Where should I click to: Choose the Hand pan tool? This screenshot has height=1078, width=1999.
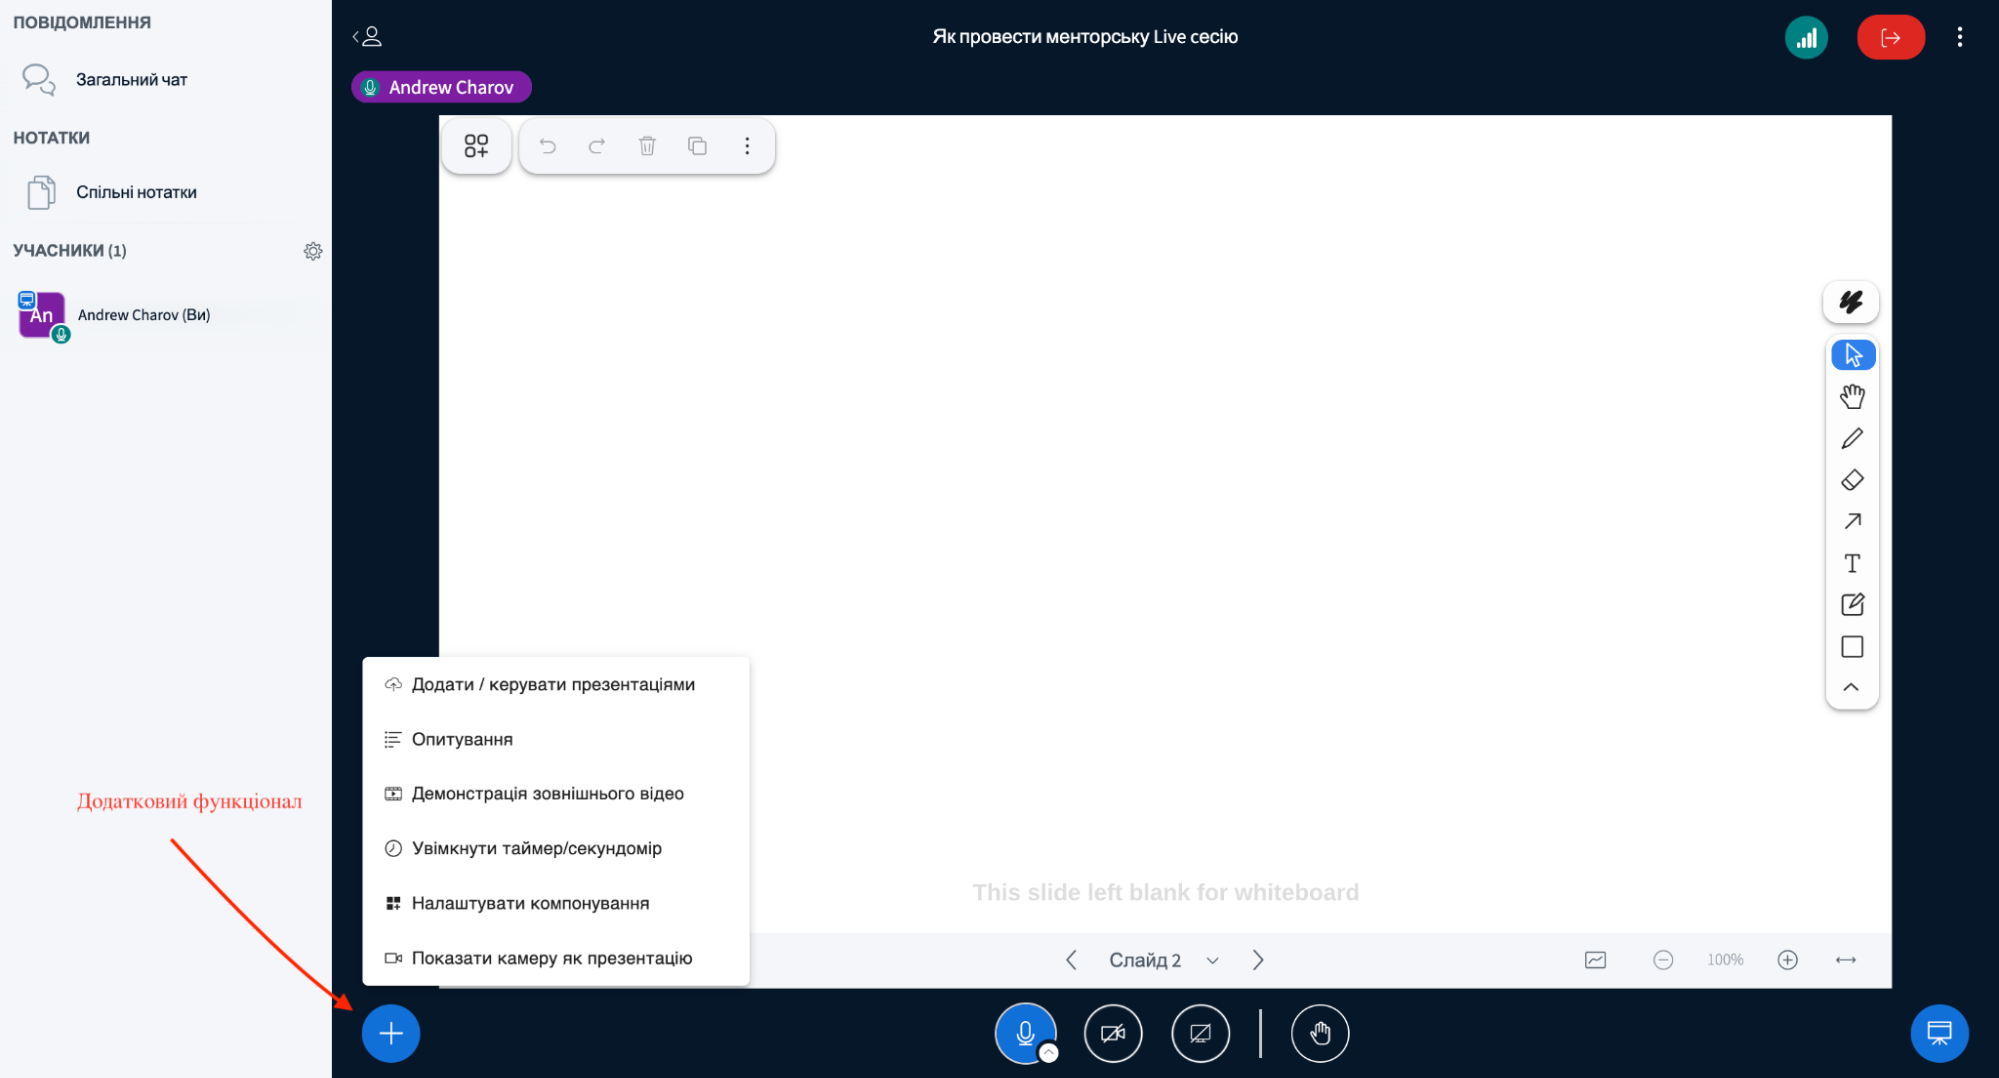point(1851,397)
